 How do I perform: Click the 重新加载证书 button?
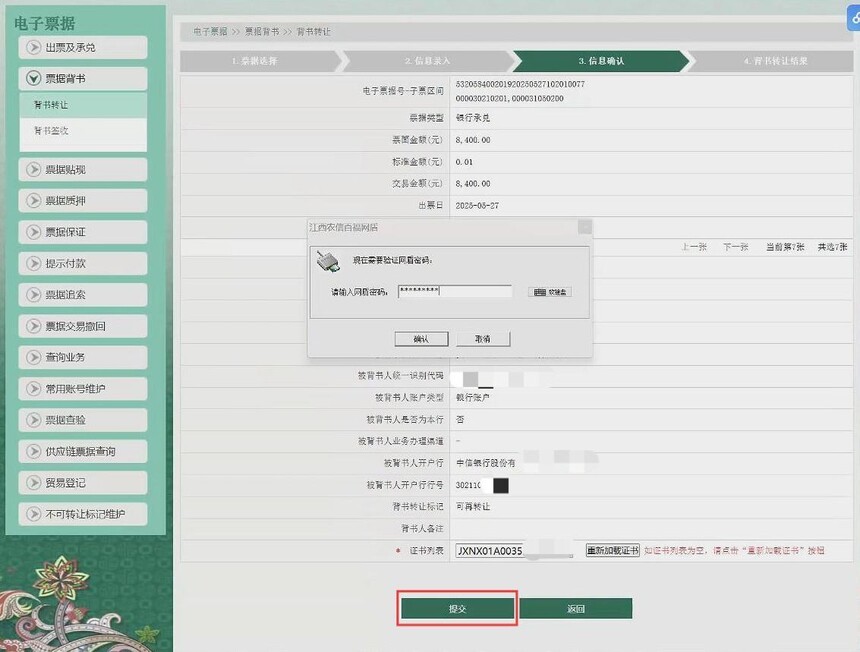pos(613,550)
